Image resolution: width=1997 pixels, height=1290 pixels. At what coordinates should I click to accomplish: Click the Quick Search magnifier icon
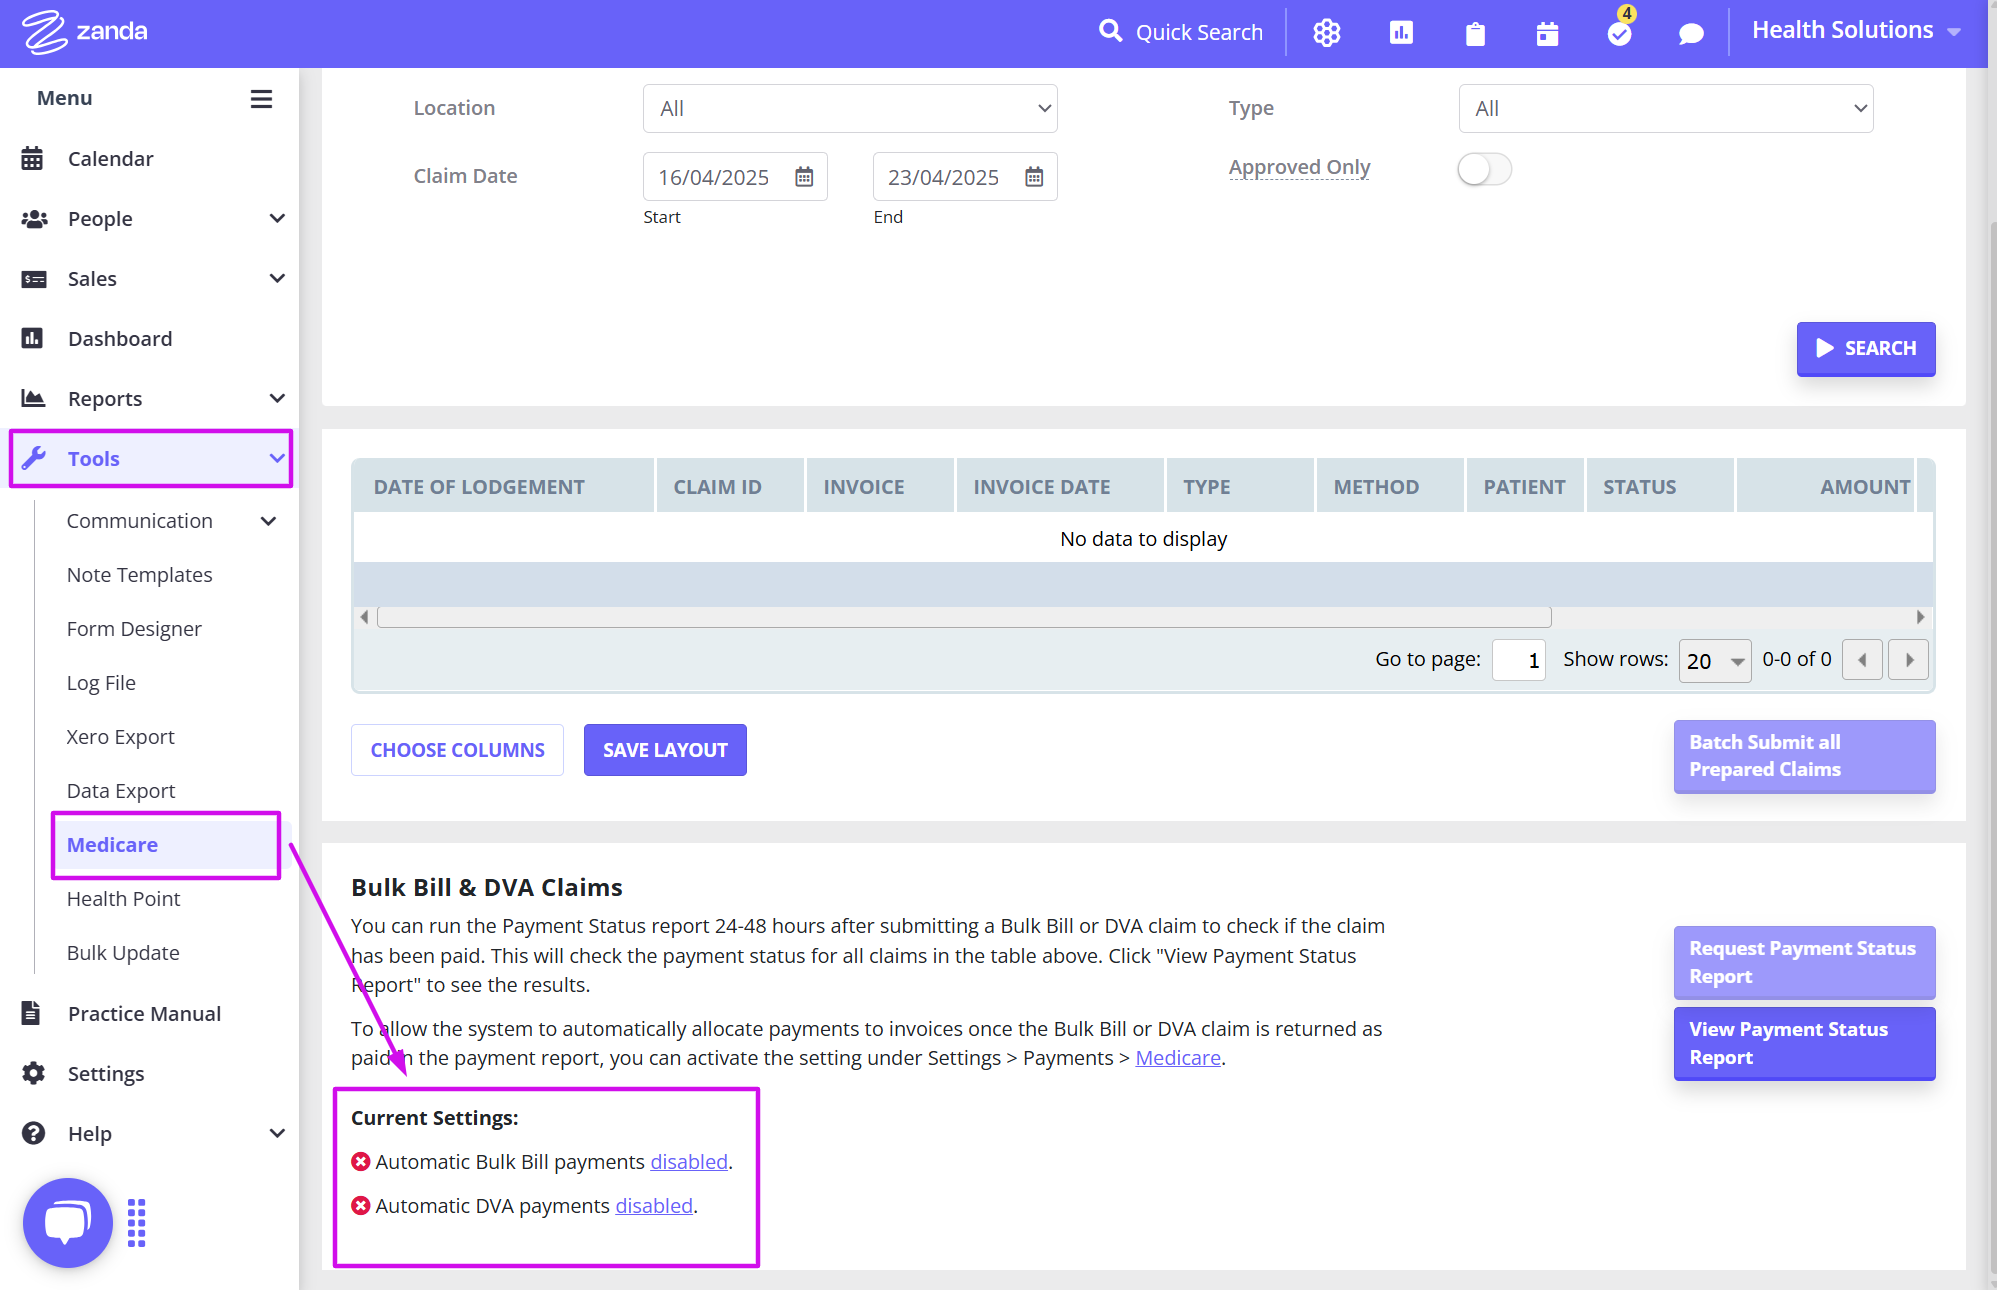(x=1110, y=31)
